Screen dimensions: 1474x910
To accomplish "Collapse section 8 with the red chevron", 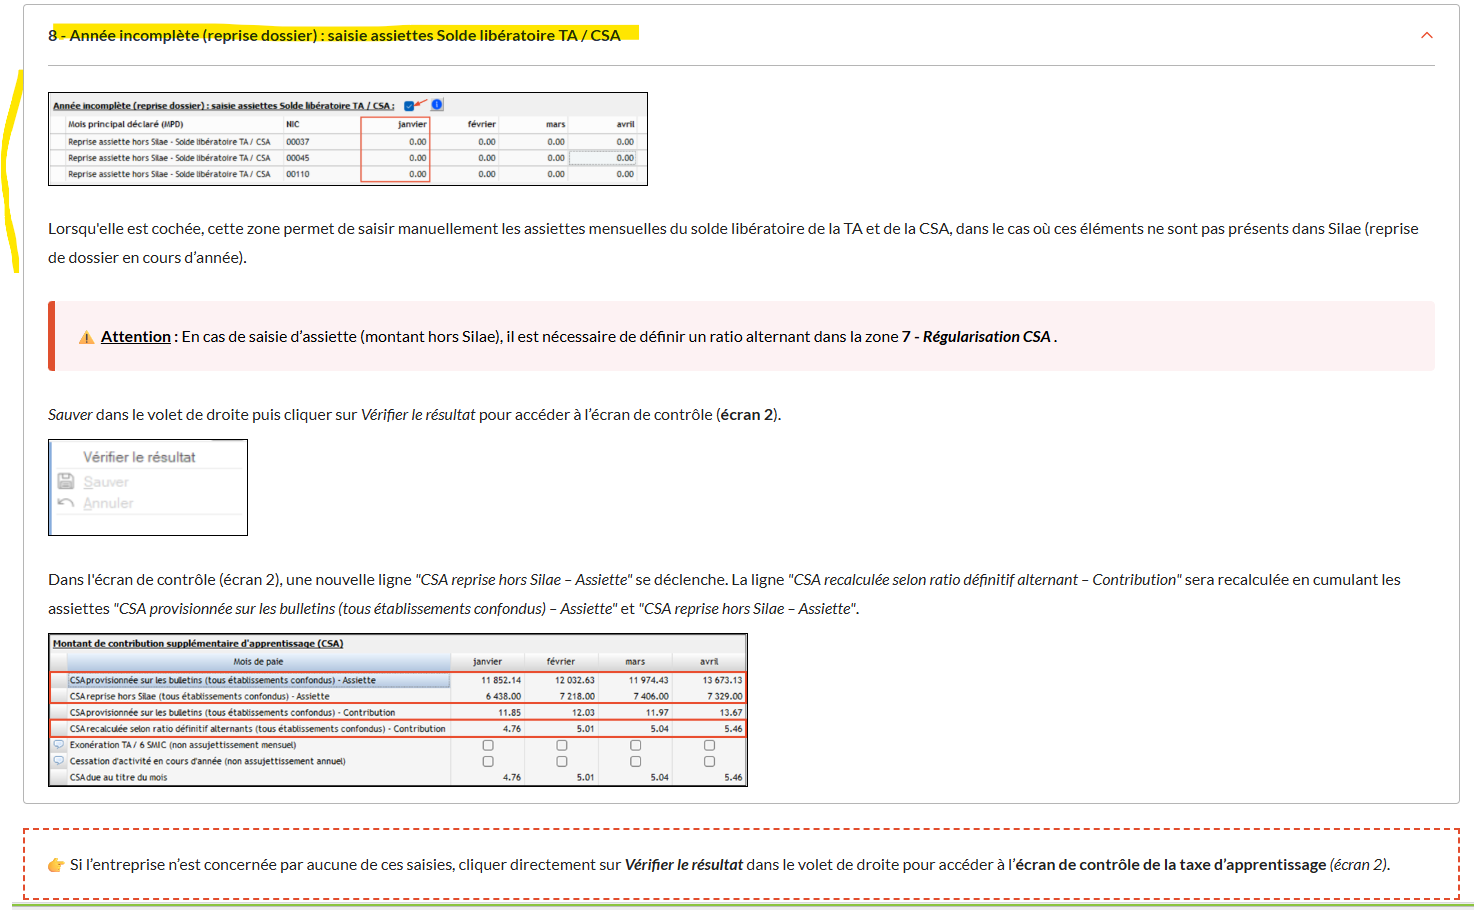I will (1426, 35).
